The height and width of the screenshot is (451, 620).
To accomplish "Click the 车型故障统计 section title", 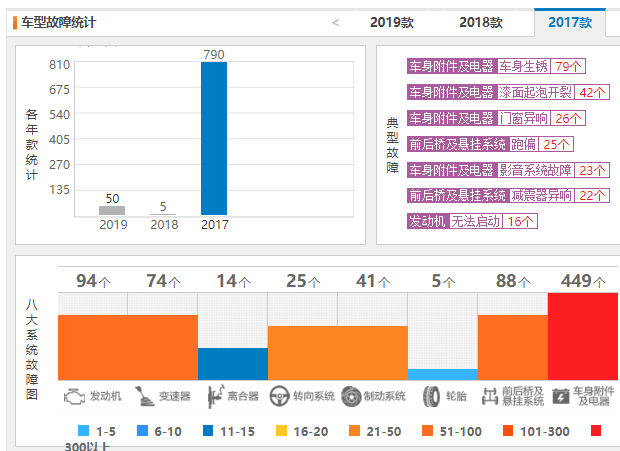I will pyautogui.click(x=59, y=23).
